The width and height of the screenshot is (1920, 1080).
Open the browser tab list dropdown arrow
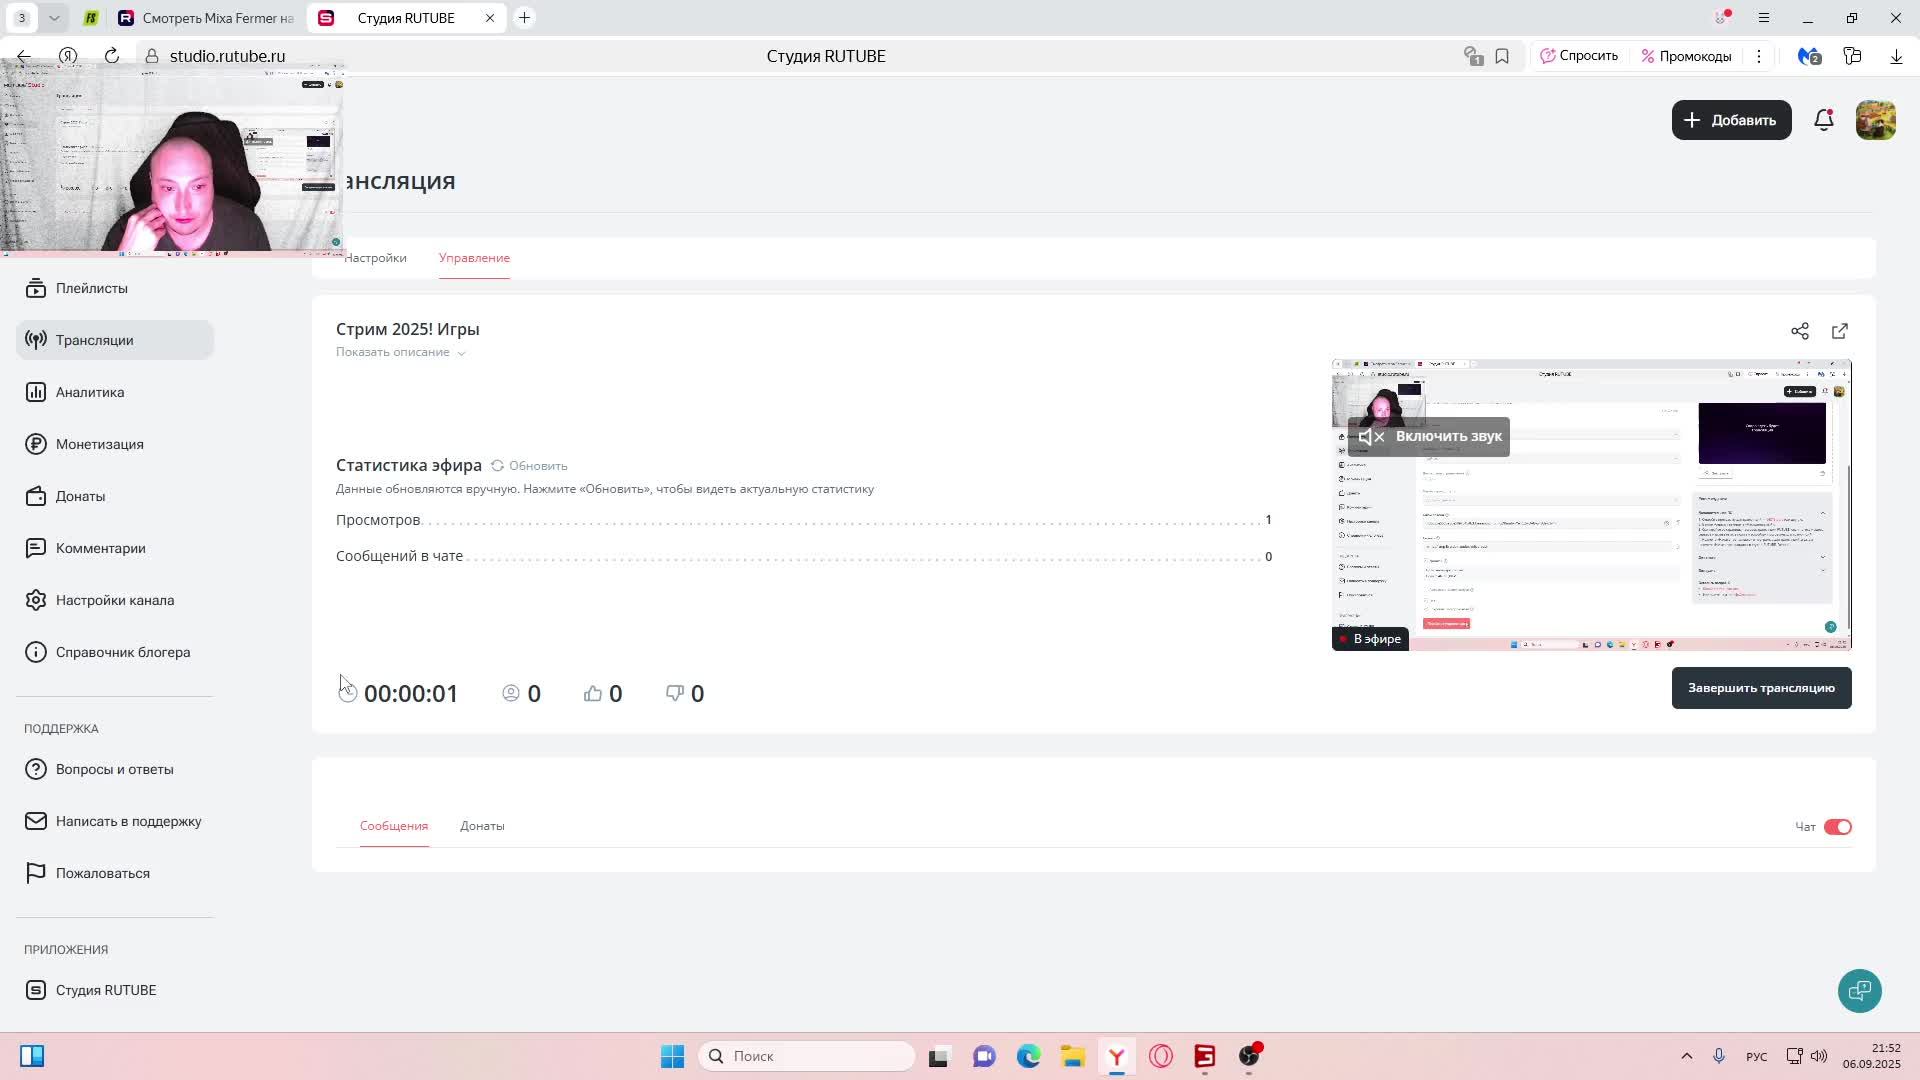[x=54, y=18]
